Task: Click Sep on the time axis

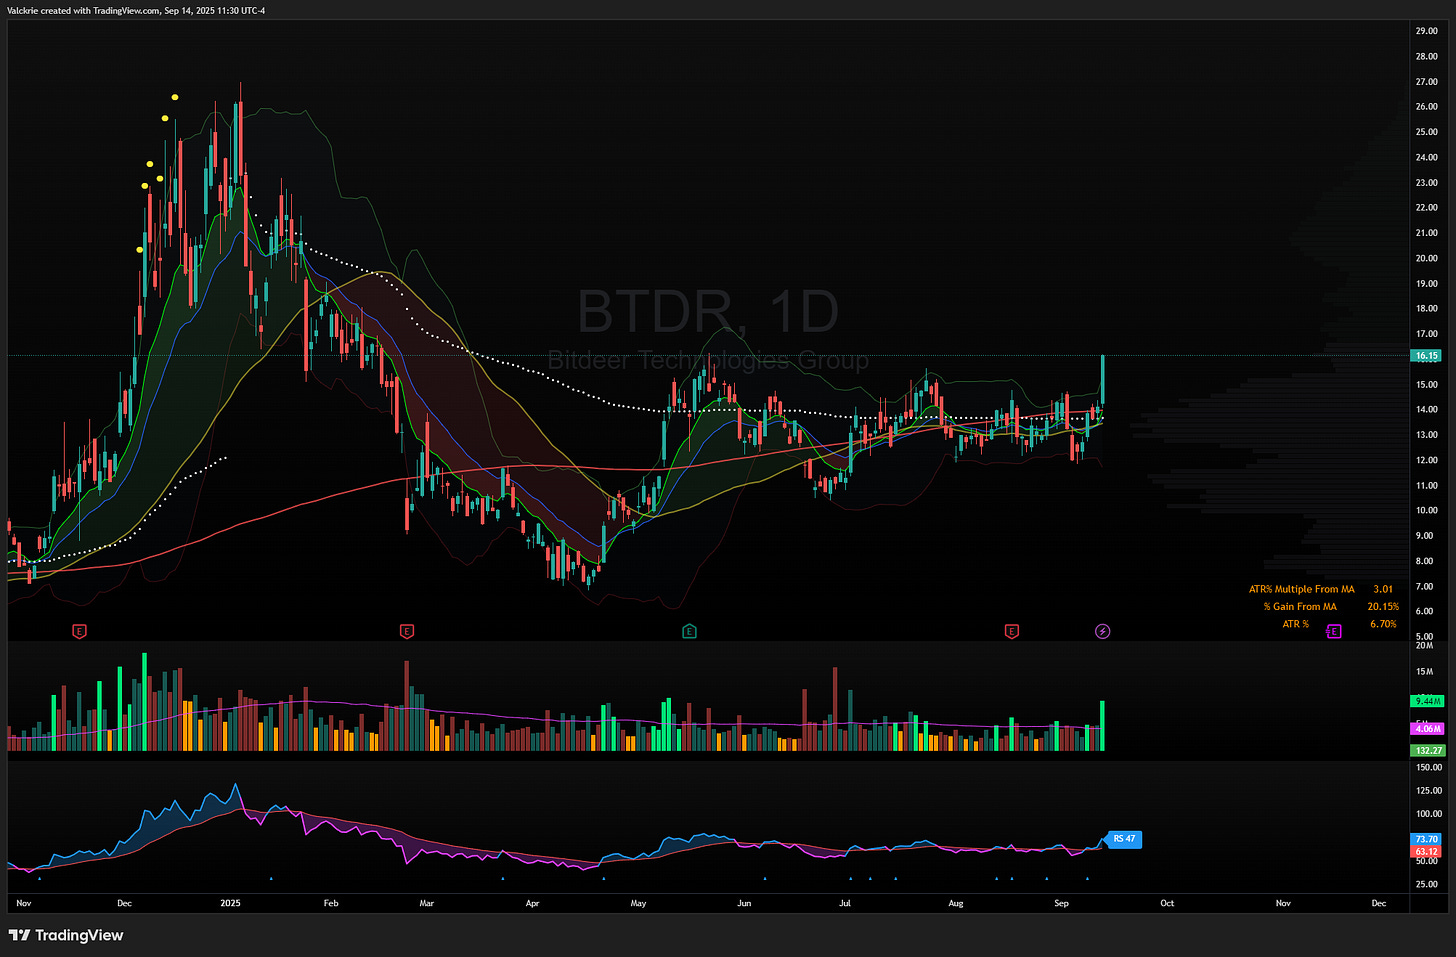Action: tap(1061, 903)
